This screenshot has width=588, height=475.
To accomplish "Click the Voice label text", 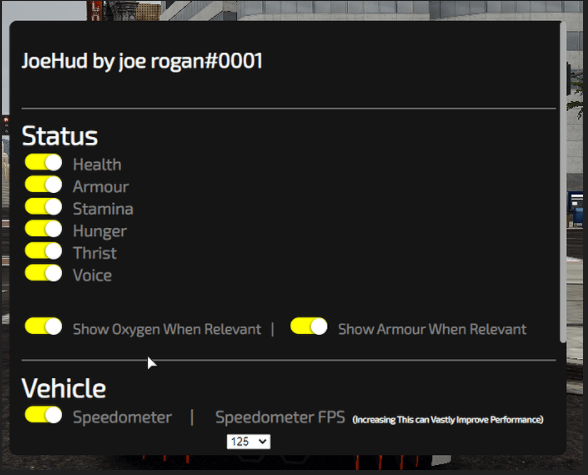I will tap(92, 275).
